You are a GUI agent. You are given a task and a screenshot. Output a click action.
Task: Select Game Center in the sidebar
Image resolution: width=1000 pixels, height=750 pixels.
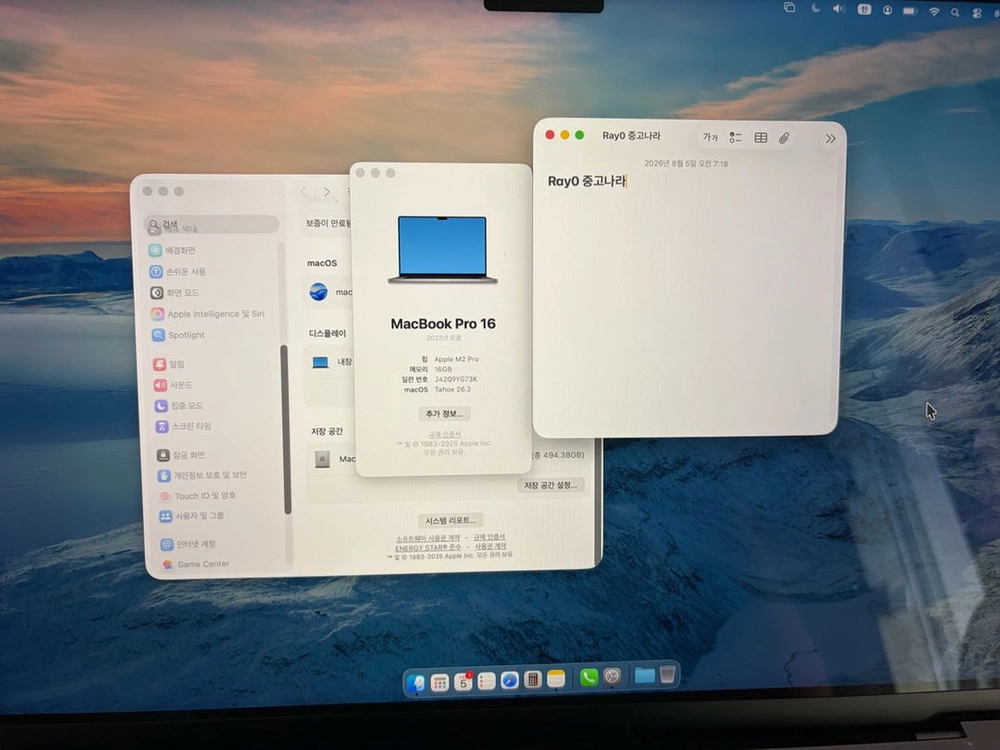point(195,564)
